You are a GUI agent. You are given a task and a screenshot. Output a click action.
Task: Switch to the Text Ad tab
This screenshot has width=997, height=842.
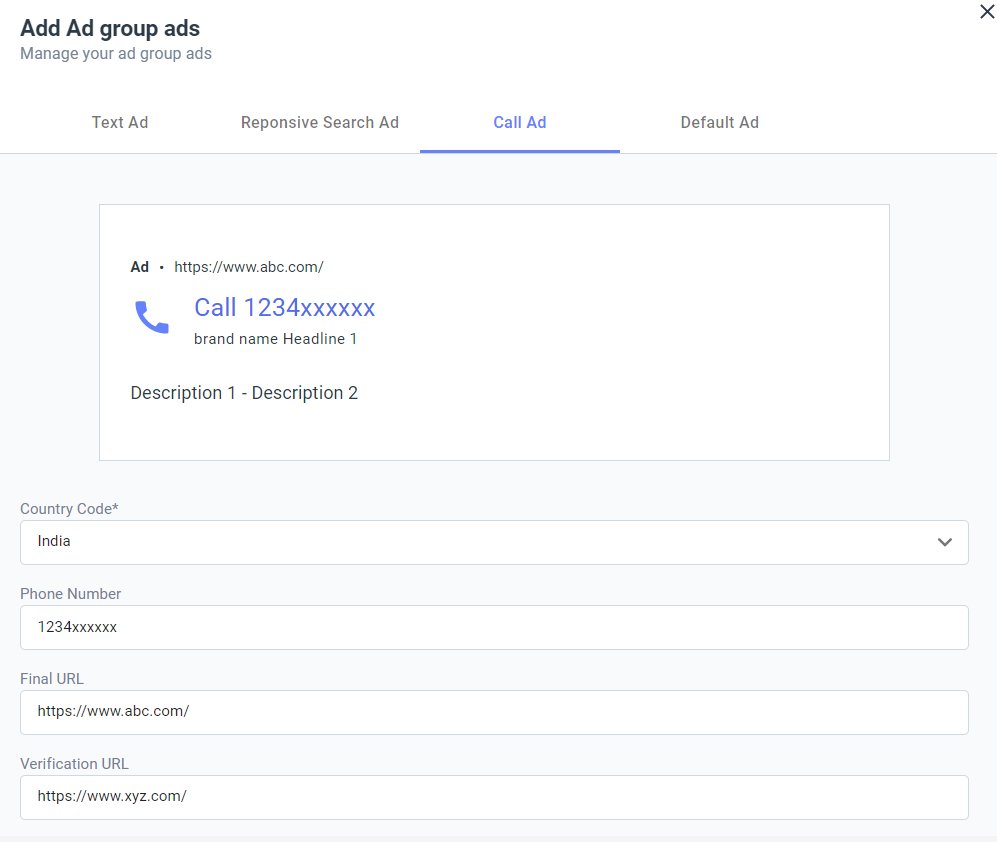(120, 122)
